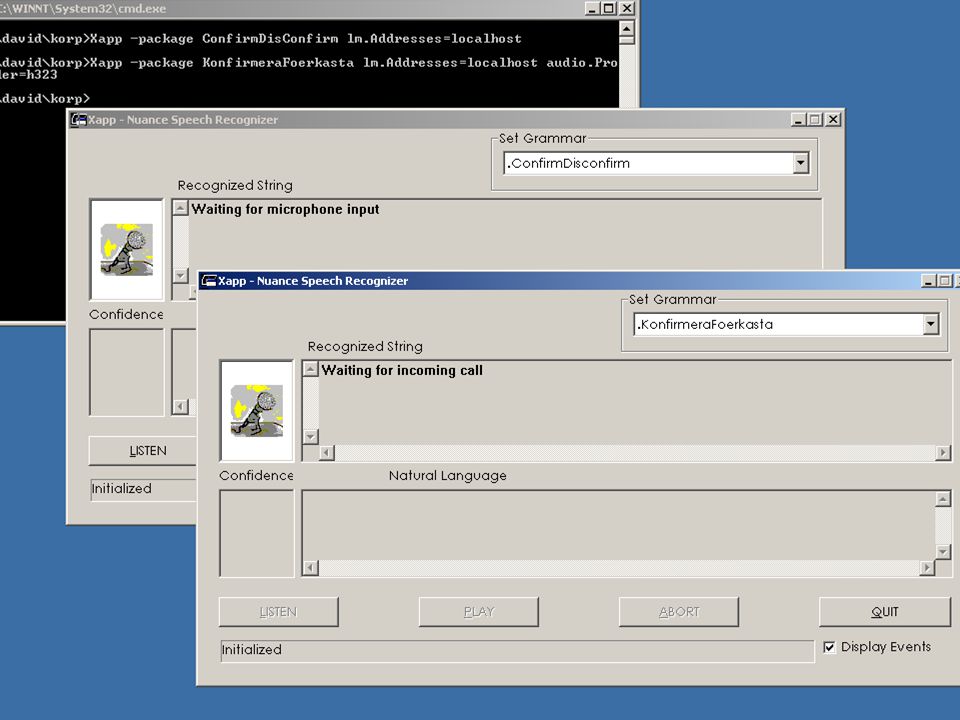Click the 'Waiting for incoming call' text
The height and width of the screenshot is (720, 960).
coord(402,370)
